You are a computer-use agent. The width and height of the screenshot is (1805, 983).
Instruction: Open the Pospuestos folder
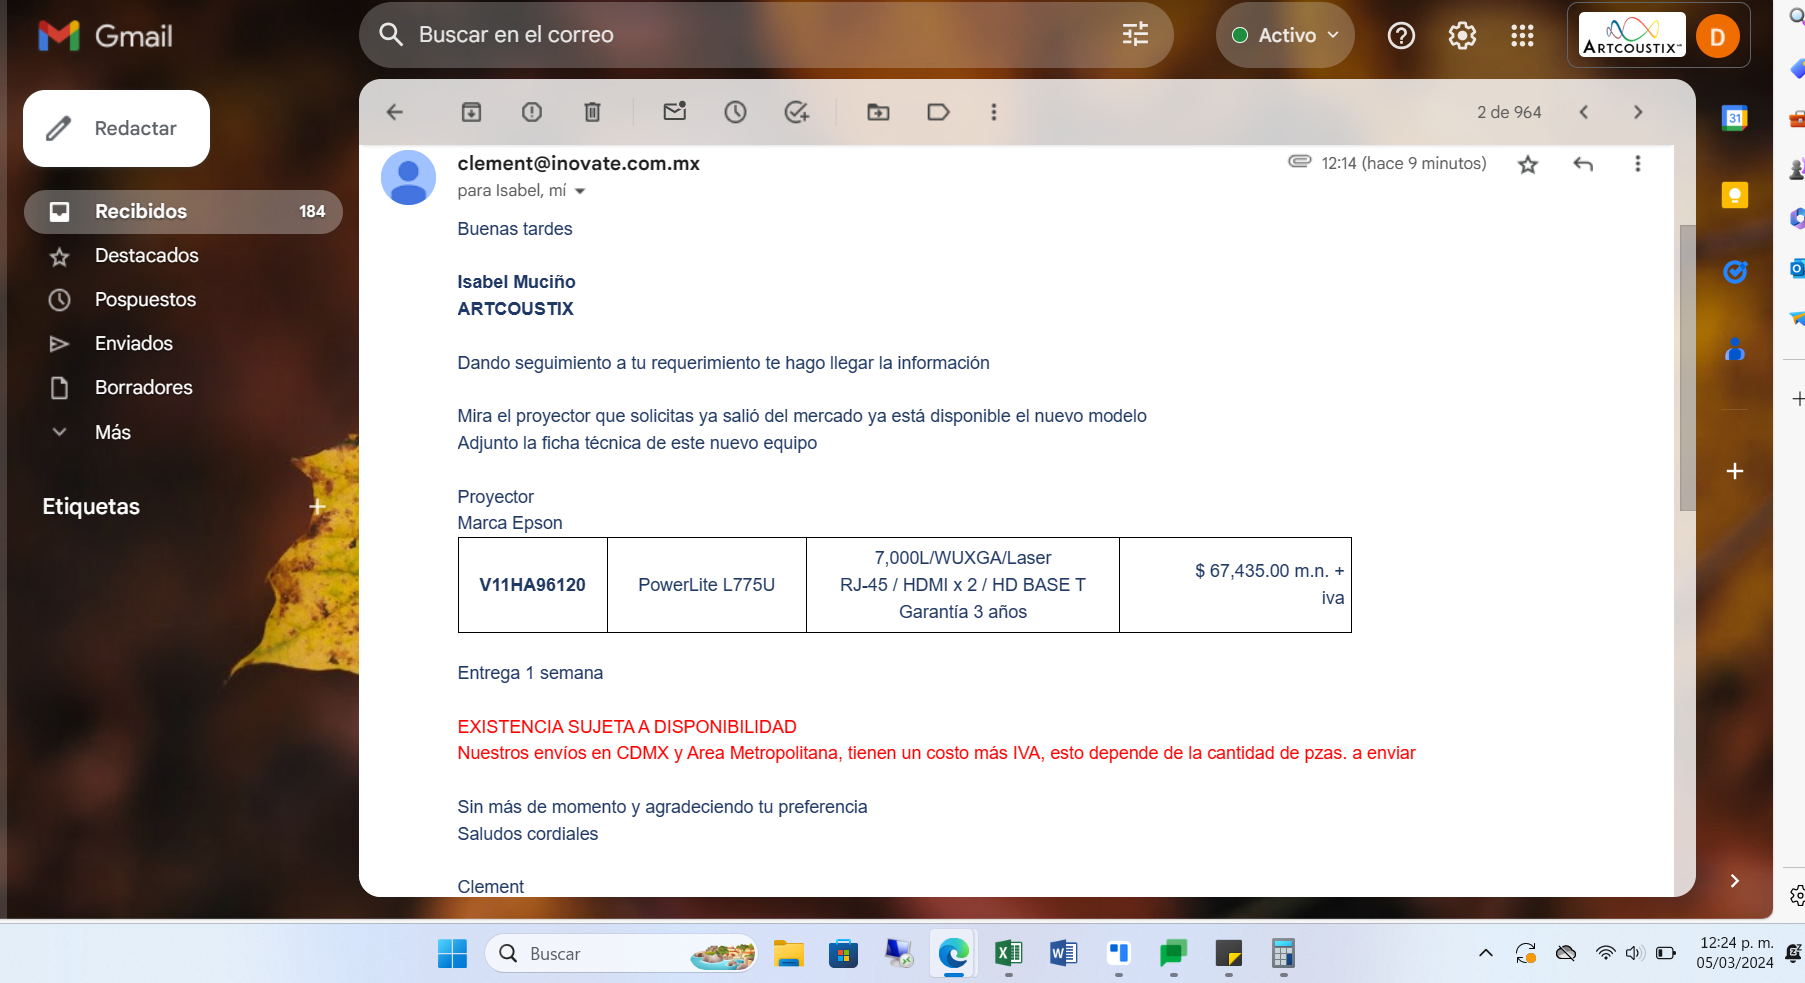[x=183, y=300]
